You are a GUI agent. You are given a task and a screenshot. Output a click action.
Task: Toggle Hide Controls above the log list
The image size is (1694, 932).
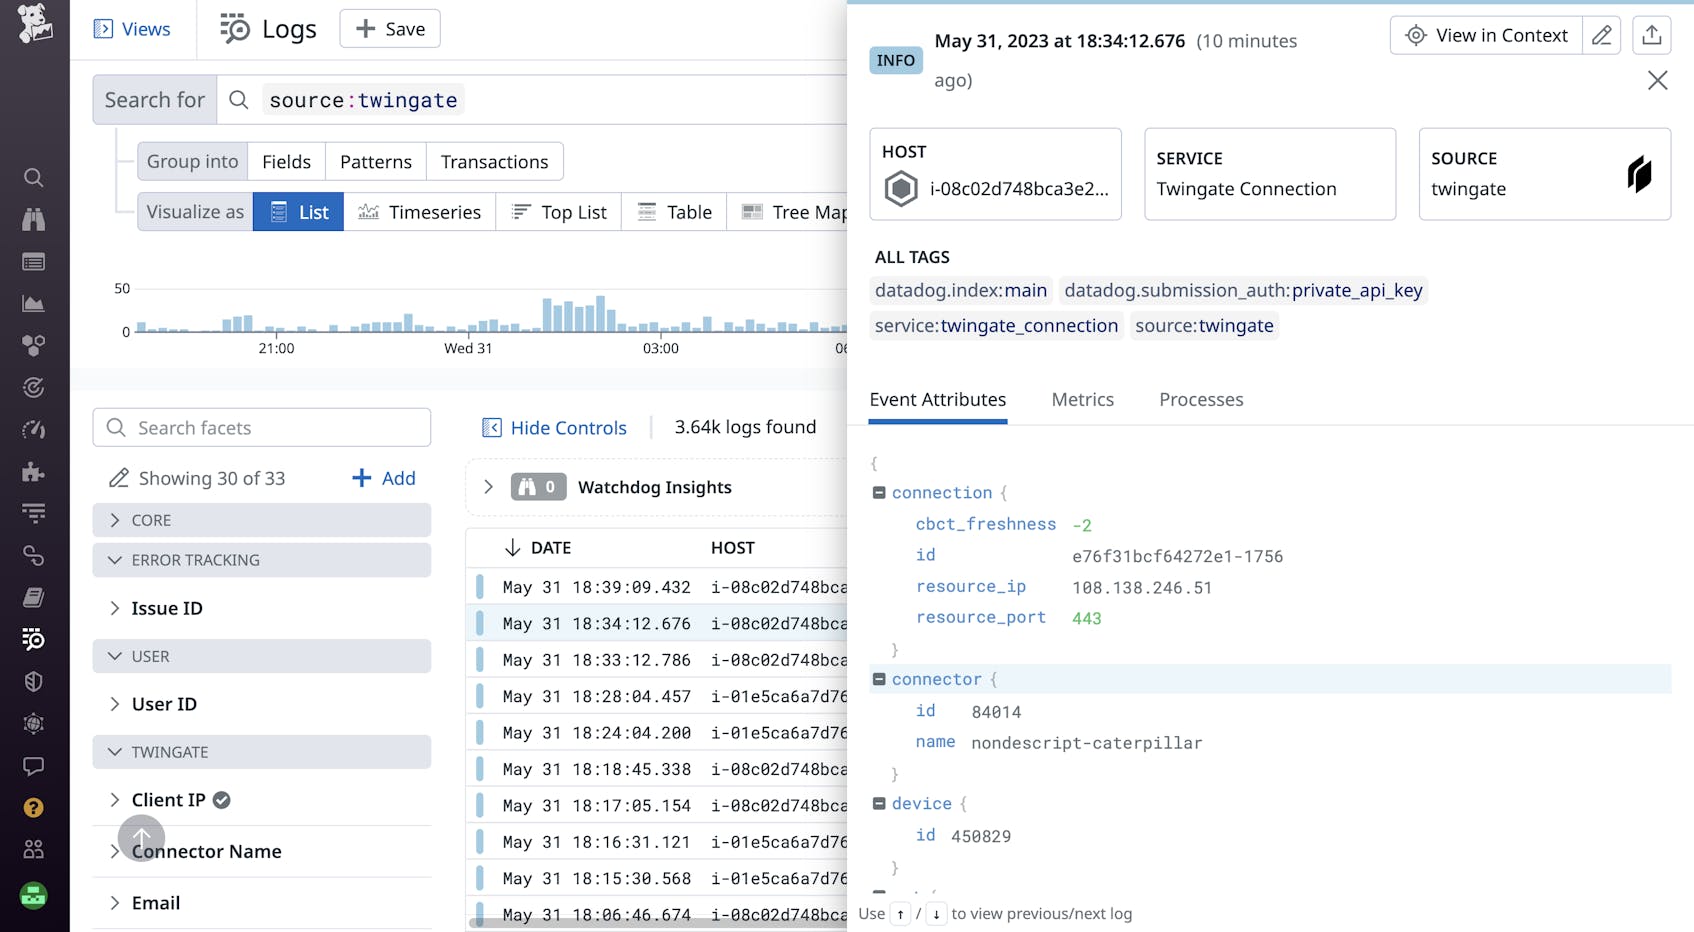coord(554,427)
